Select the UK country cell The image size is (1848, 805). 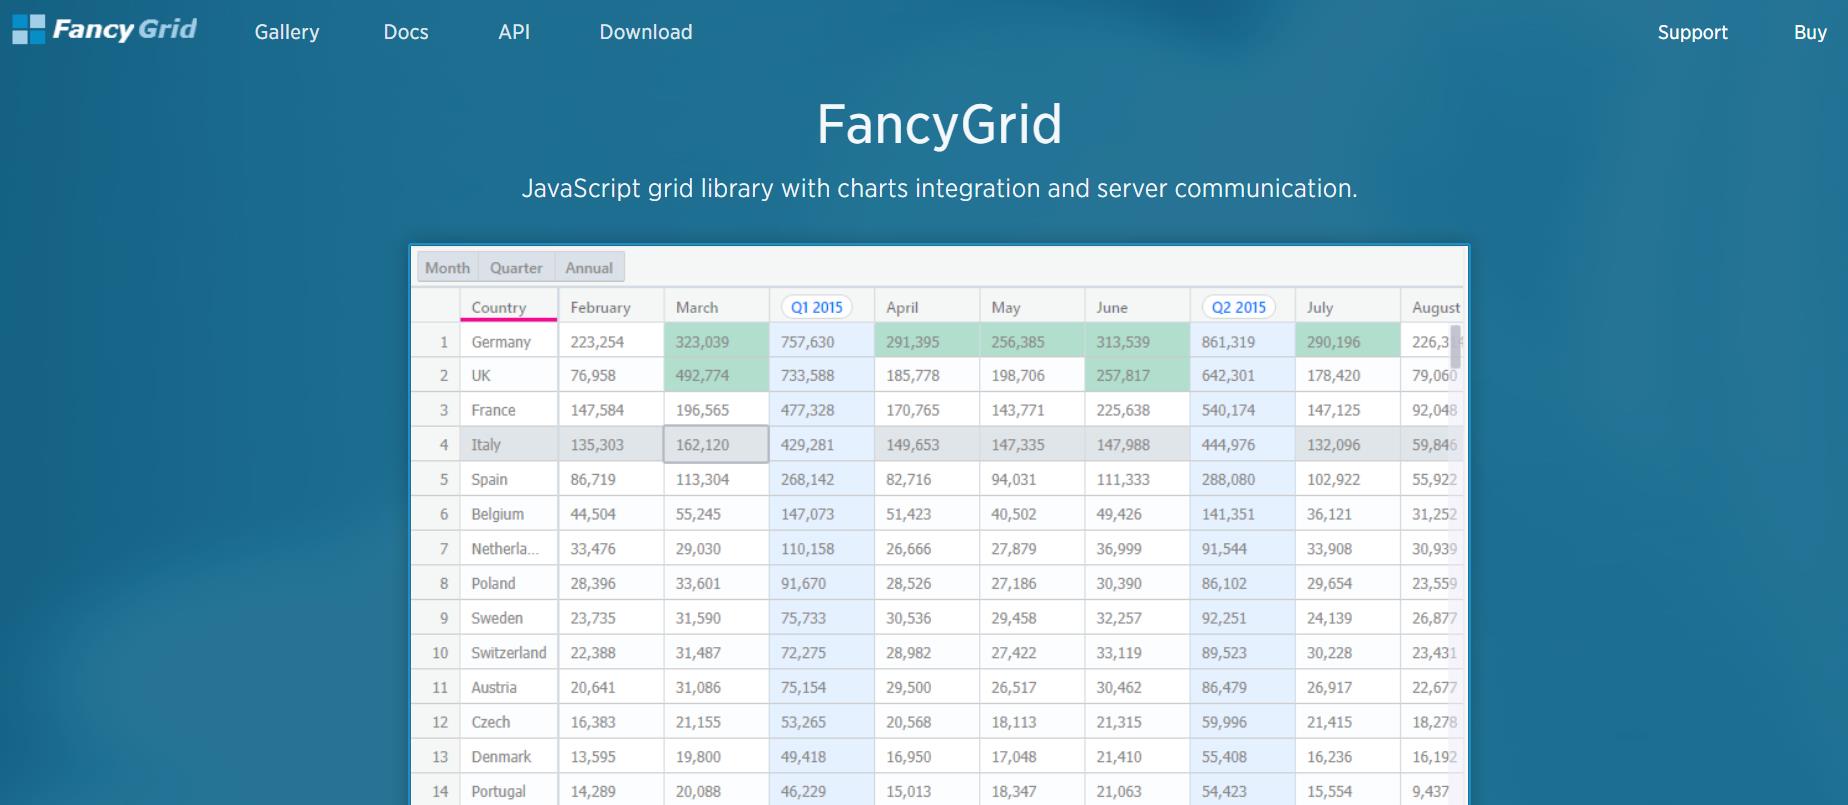508,376
